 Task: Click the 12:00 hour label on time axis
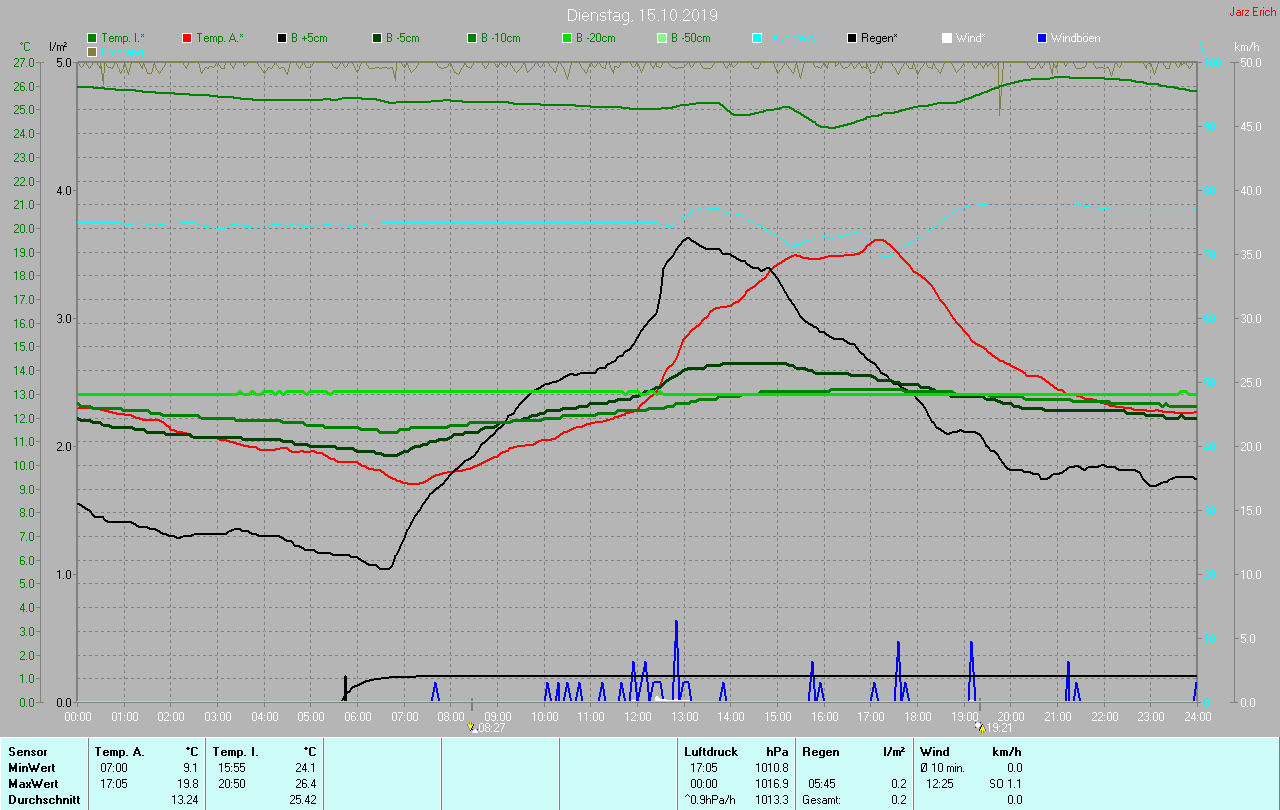pos(637,716)
